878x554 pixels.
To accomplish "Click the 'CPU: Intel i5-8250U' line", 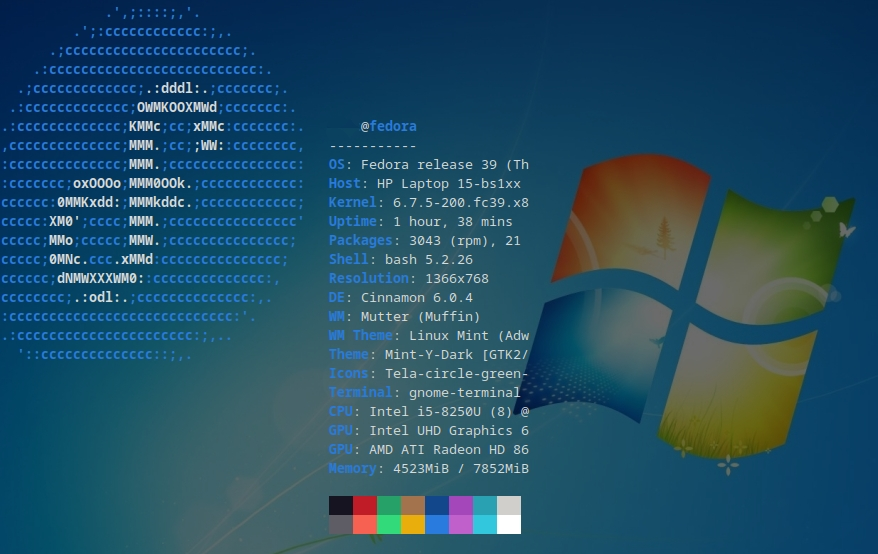I will [429, 412].
